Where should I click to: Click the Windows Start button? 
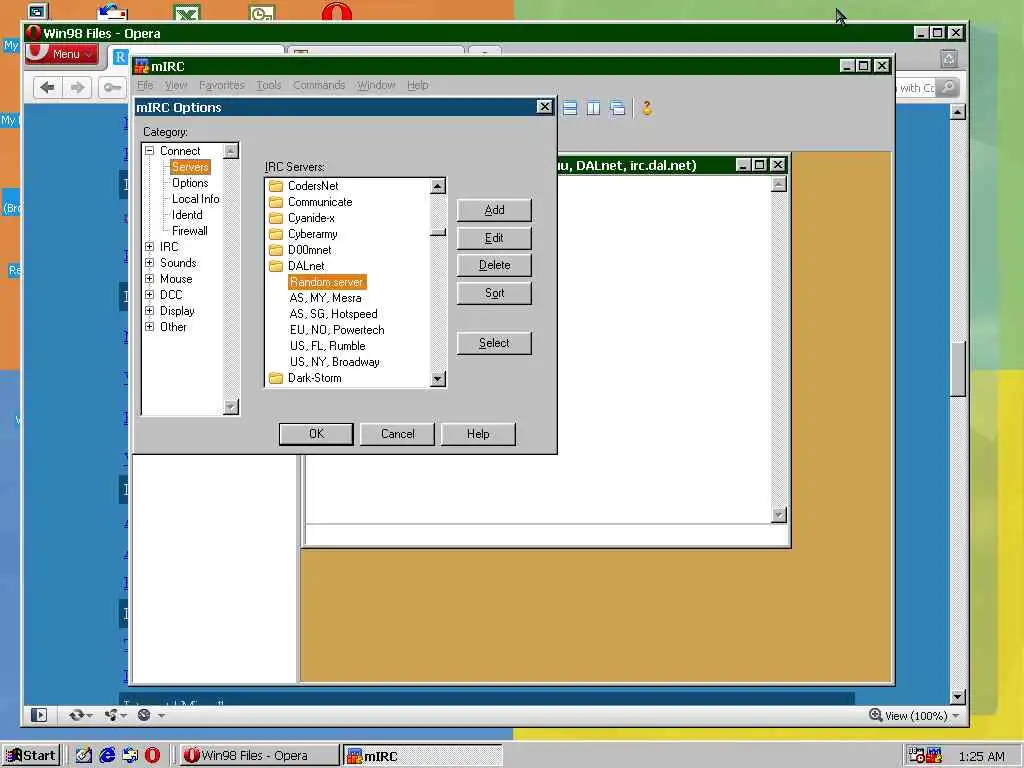click(x=31, y=756)
